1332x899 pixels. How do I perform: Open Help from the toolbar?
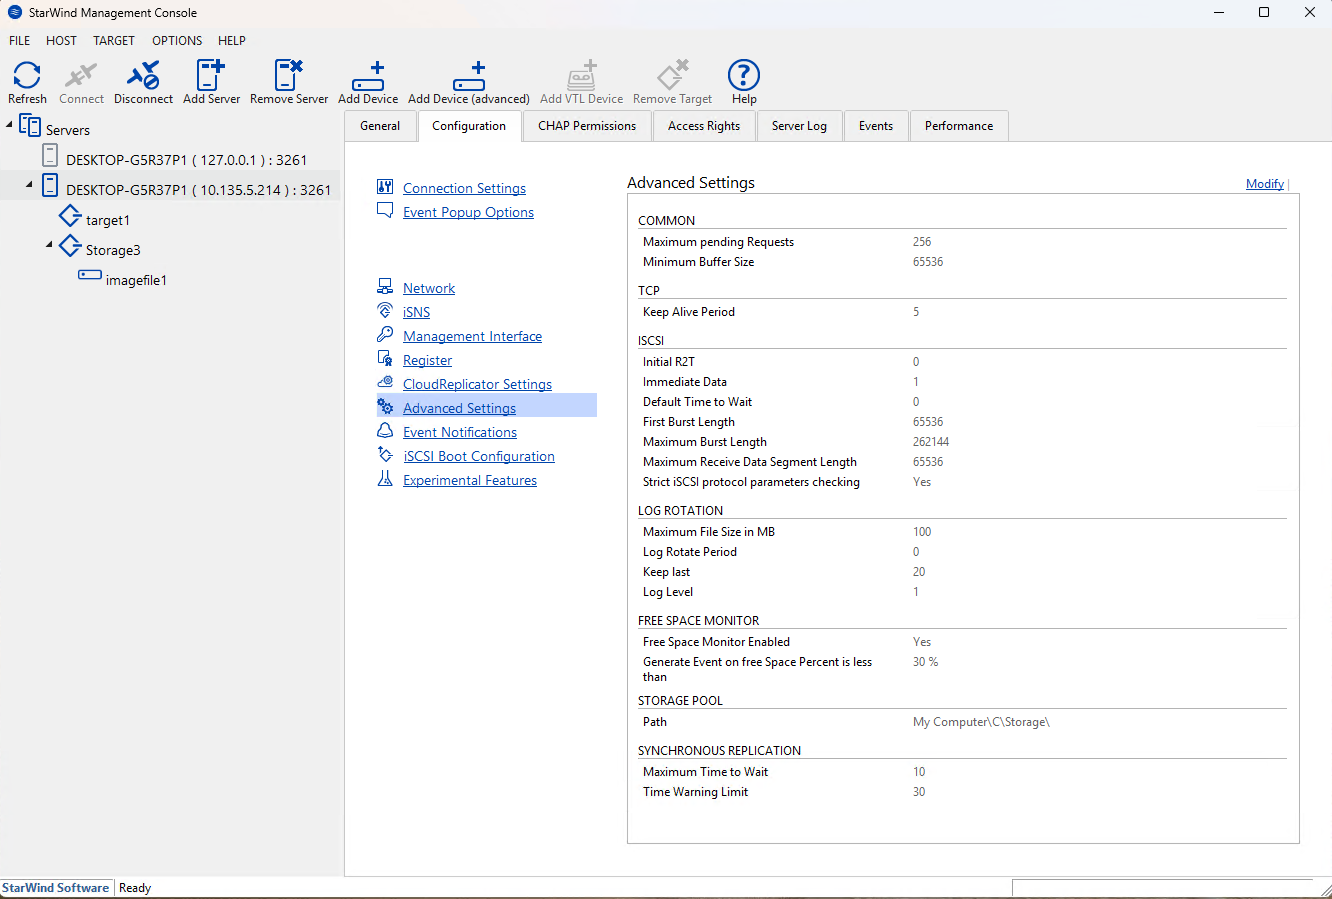tap(744, 75)
